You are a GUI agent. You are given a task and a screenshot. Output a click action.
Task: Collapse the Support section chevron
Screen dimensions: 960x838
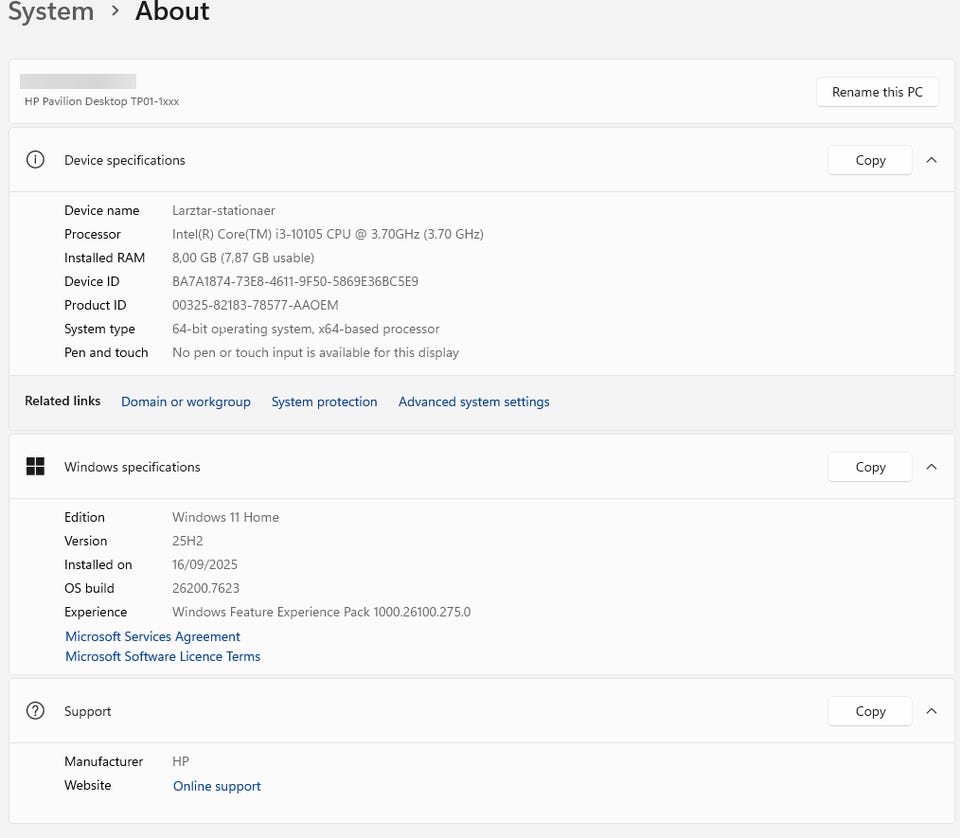click(x=931, y=711)
